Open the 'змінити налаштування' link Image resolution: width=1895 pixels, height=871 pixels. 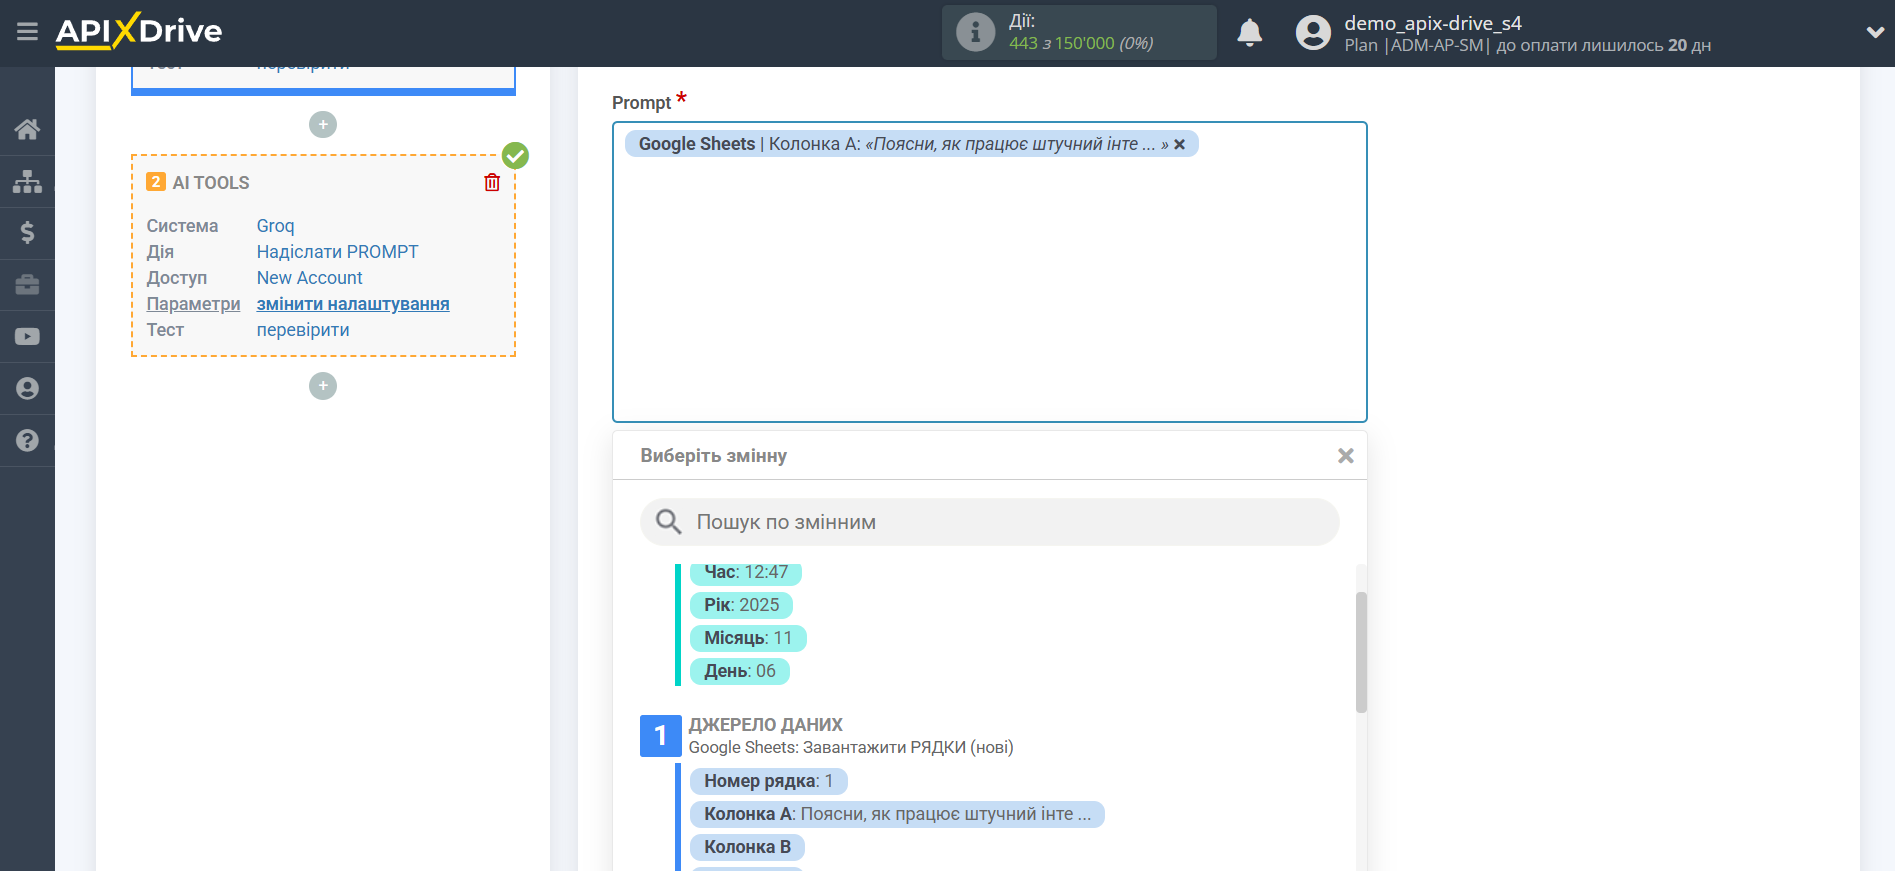pos(353,304)
